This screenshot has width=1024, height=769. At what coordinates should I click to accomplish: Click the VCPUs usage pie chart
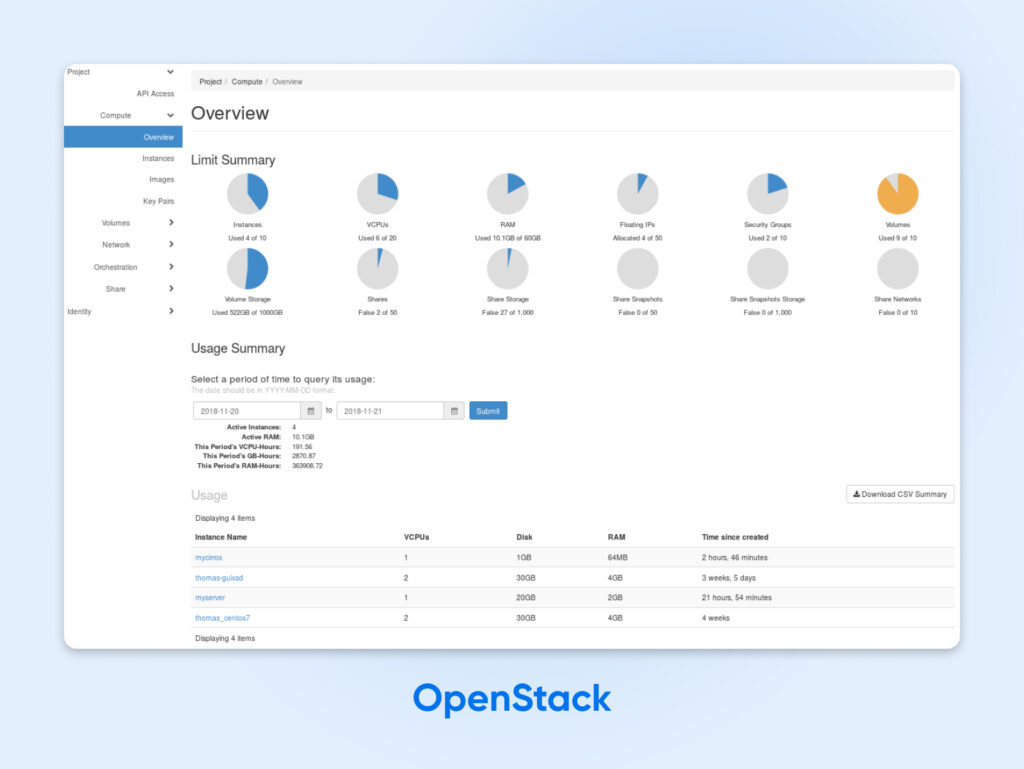click(377, 194)
